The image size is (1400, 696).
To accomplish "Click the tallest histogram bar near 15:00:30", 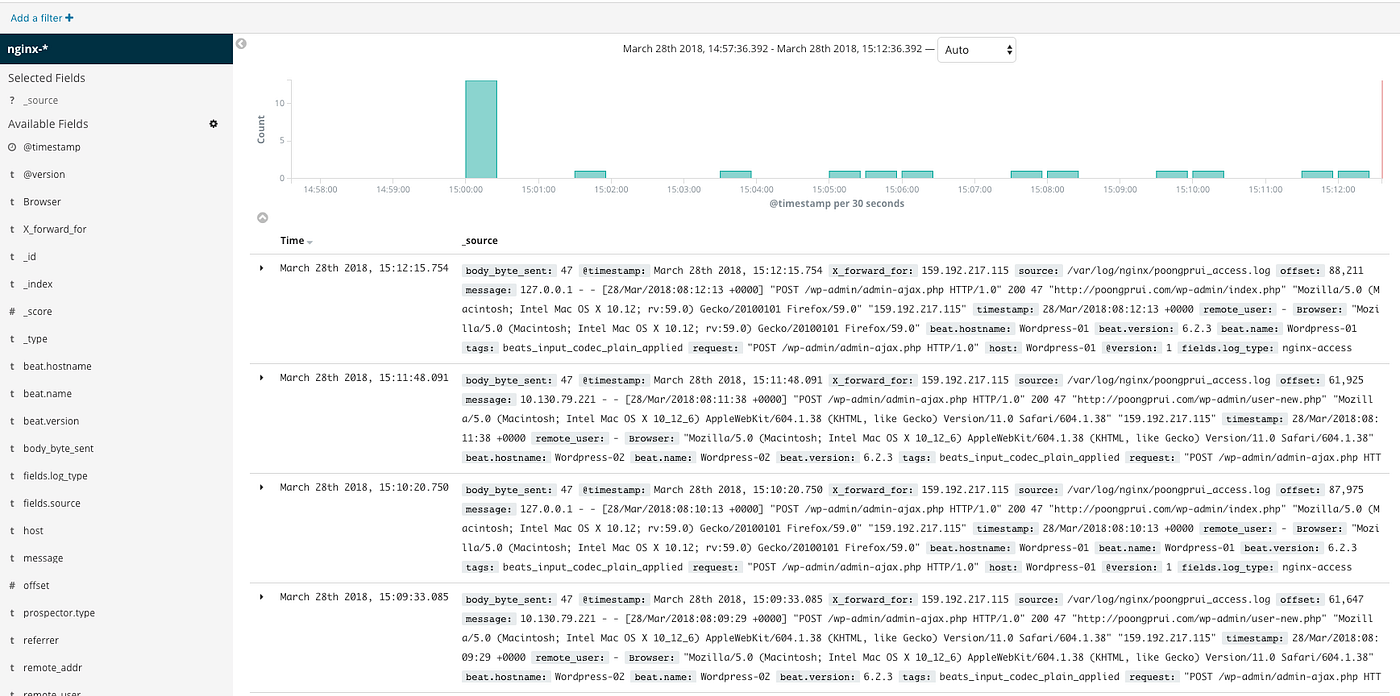I will 480,130.
